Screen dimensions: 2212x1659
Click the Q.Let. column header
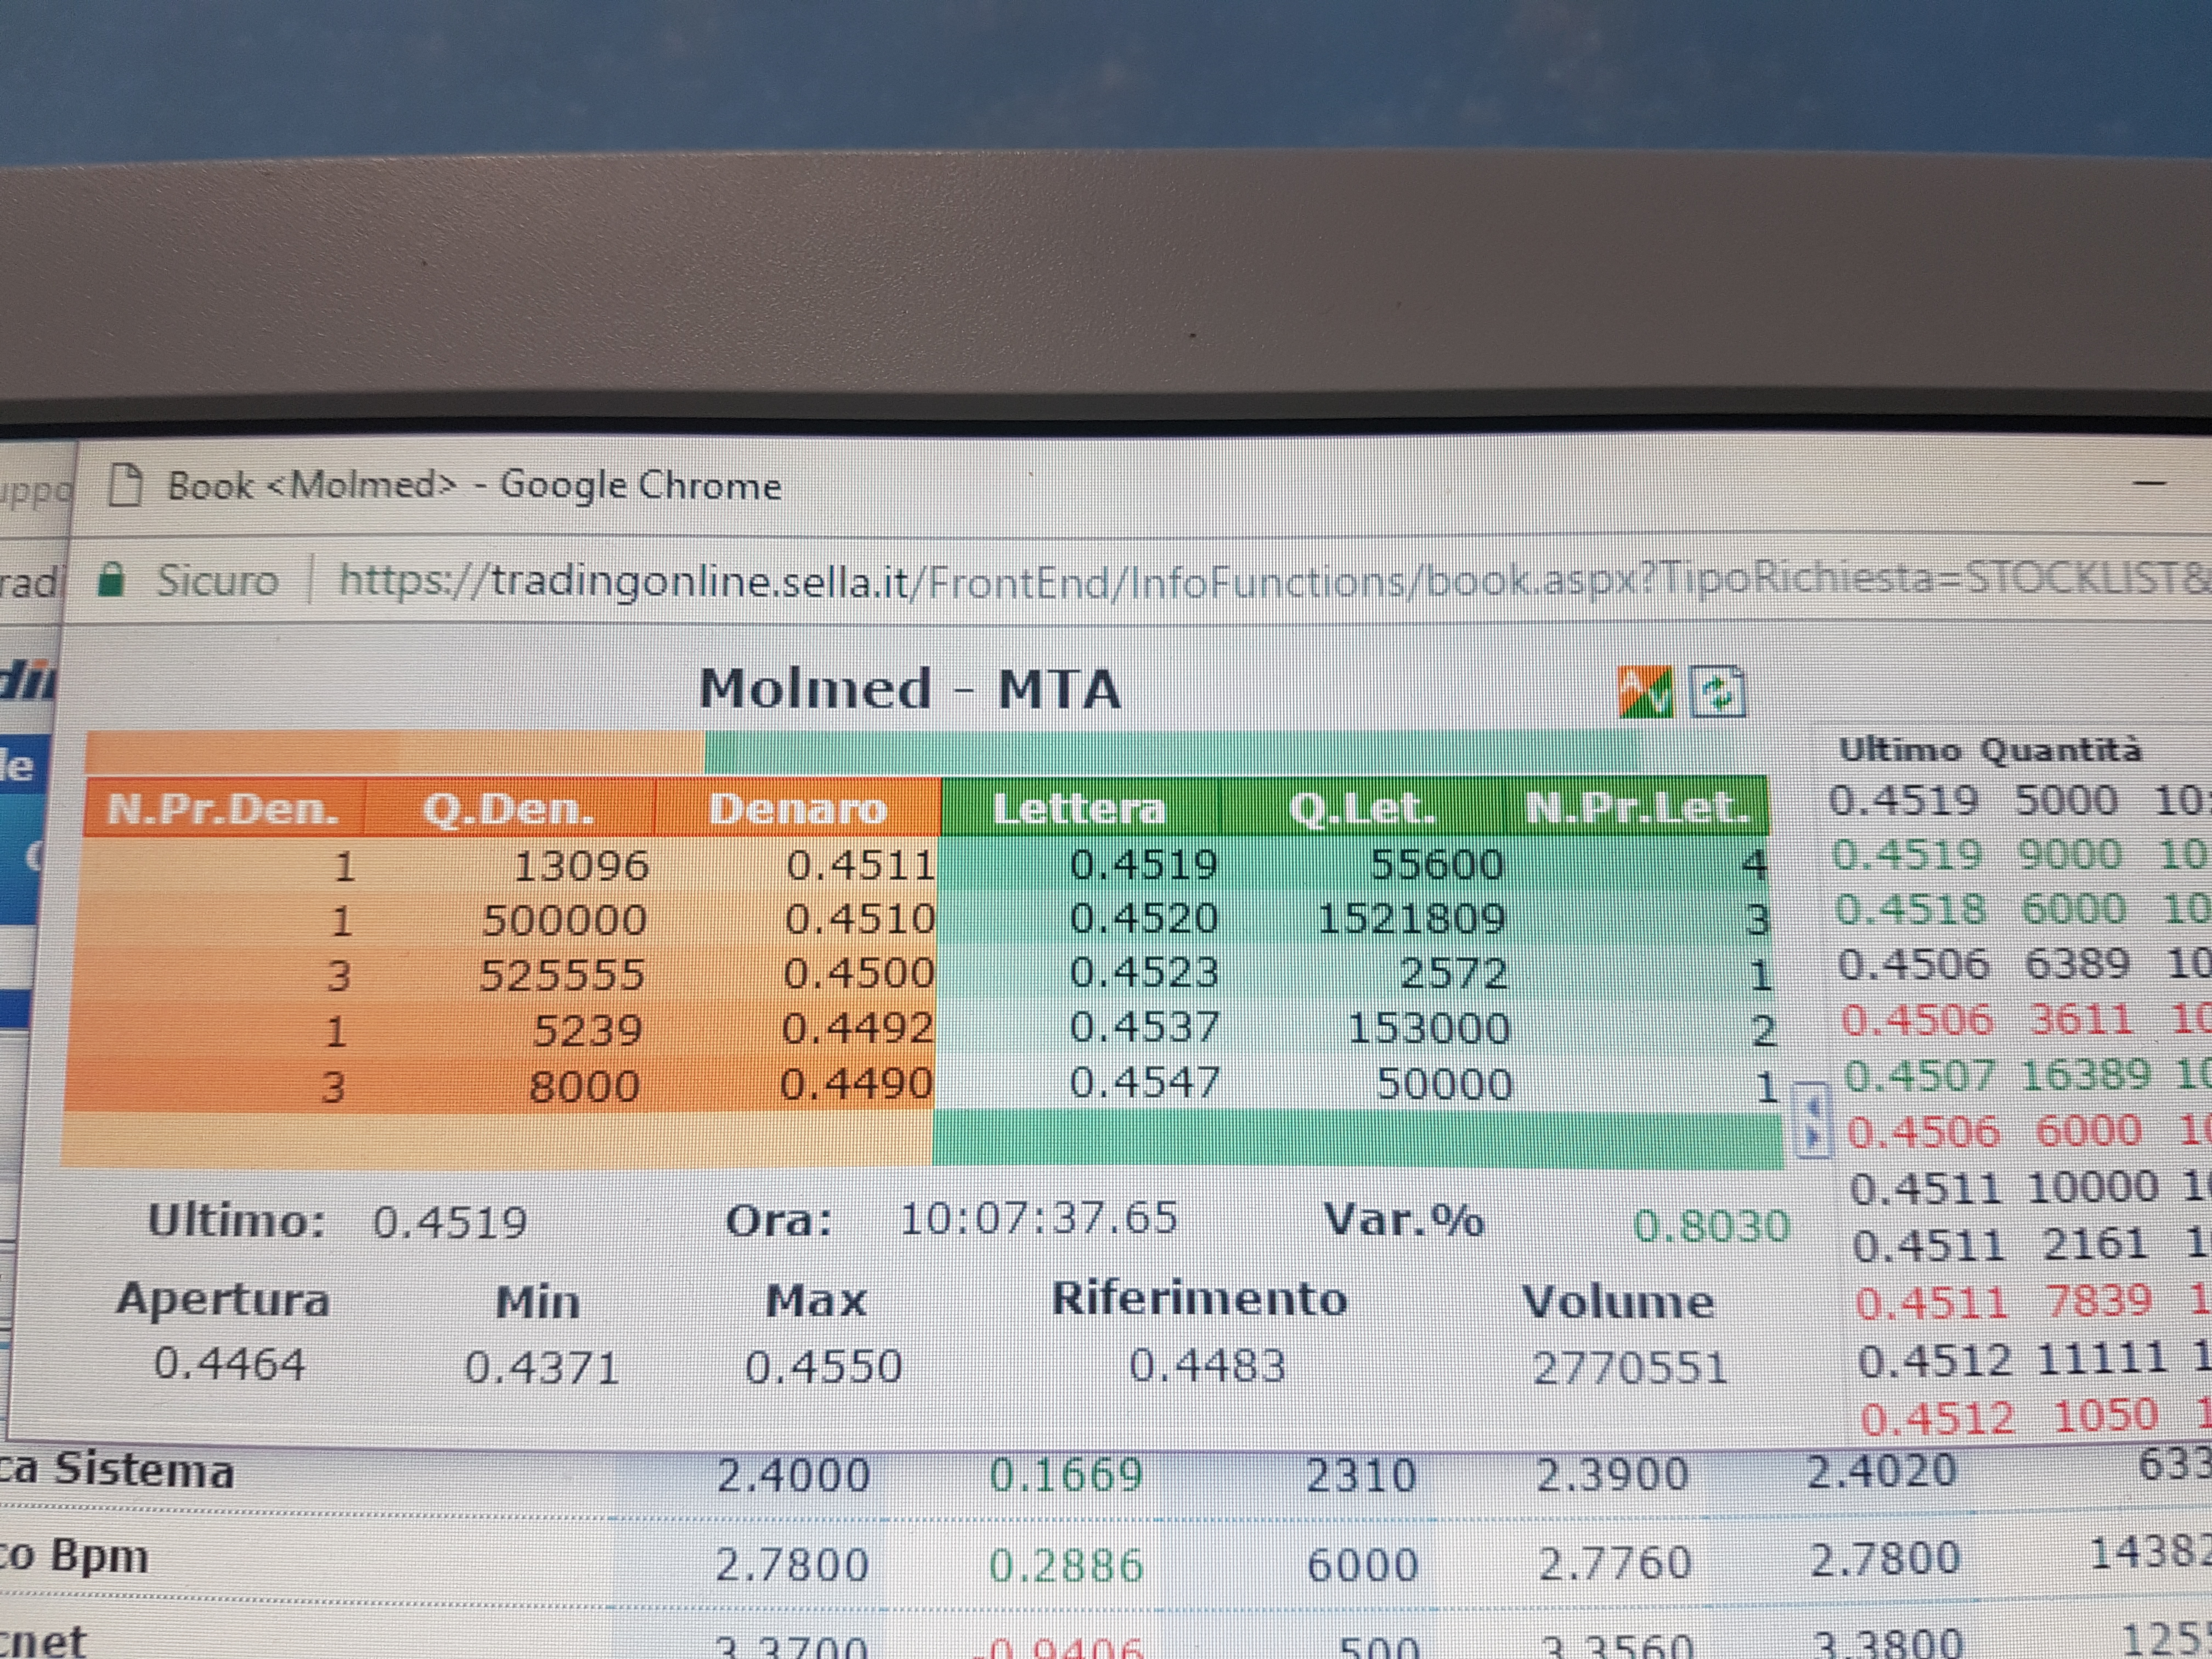point(1362,808)
